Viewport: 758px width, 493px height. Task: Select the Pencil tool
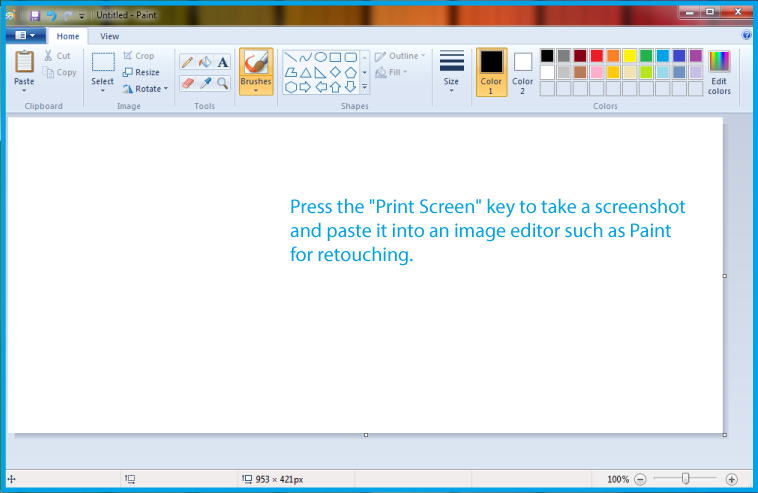point(187,62)
